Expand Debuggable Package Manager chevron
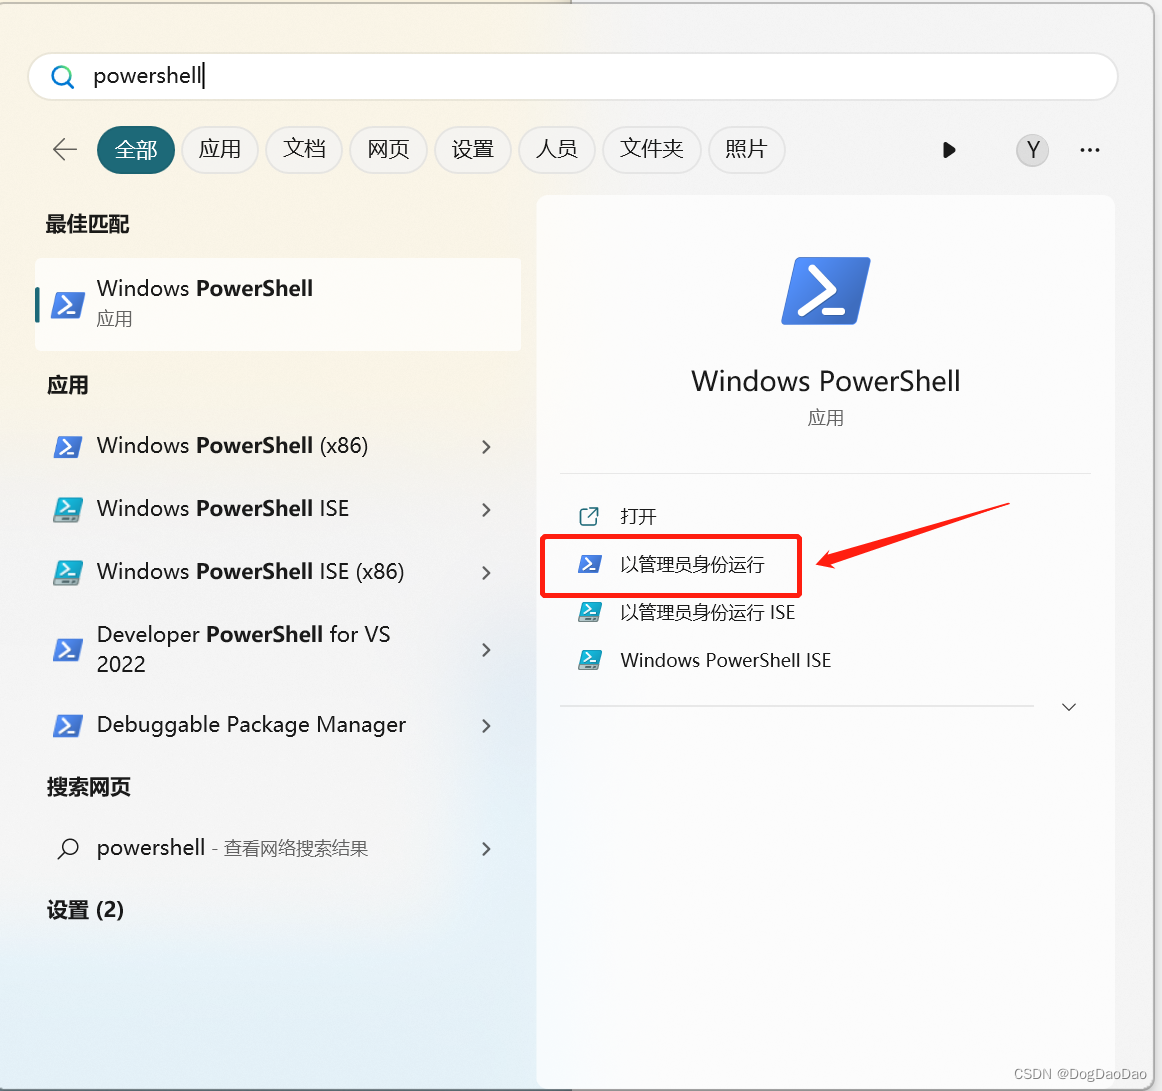 click(x=486, y=726)
